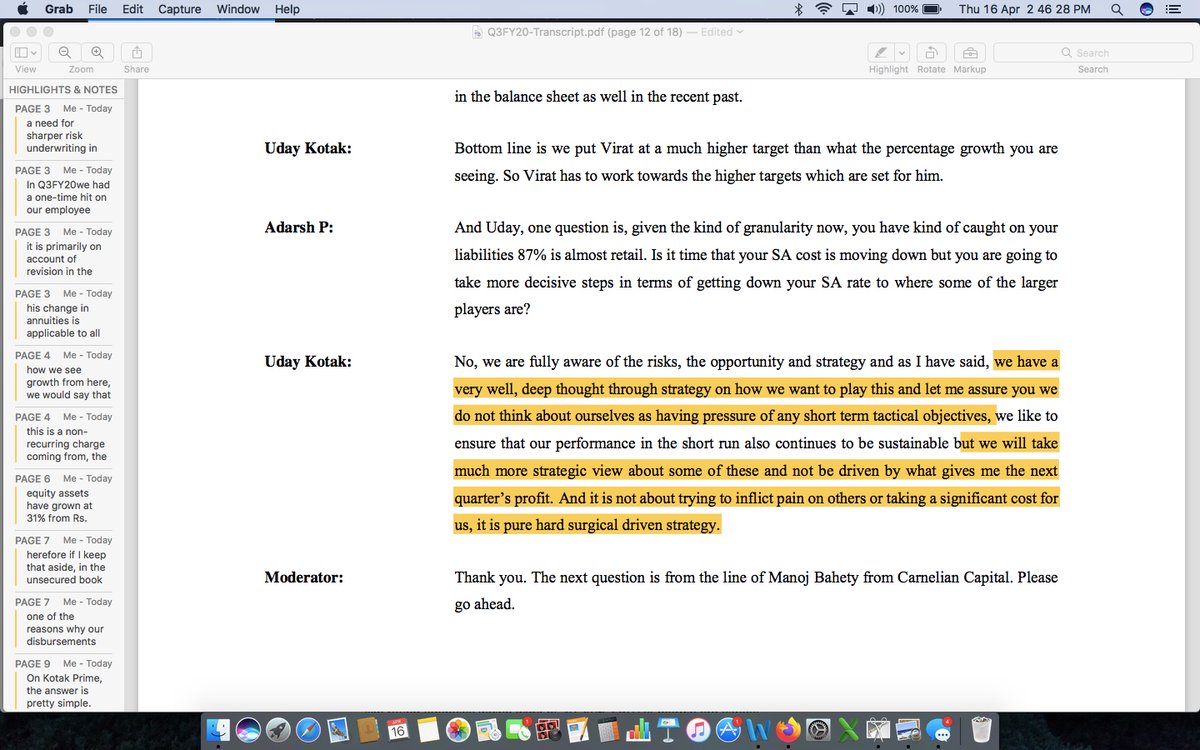Viewport: 1200px width, 750px height.
Task: Open the File menu
Action: [x=98, y=9]
